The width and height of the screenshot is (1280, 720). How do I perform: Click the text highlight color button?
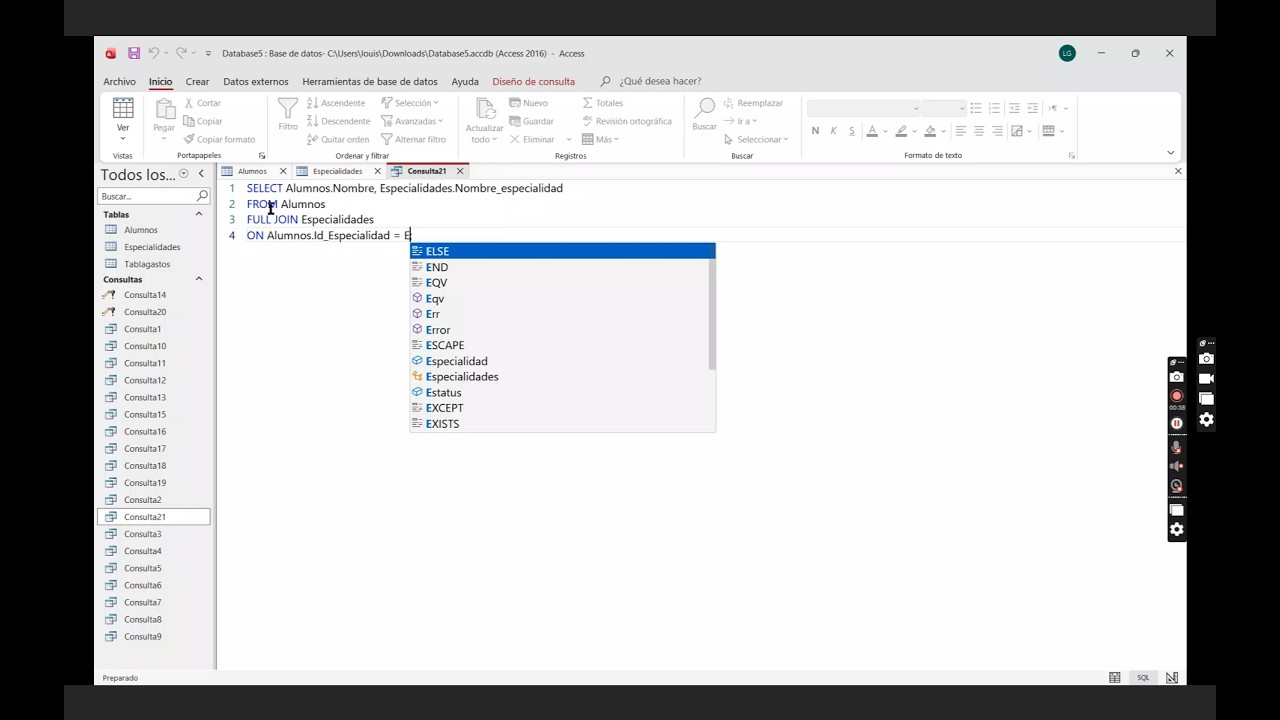901,131
